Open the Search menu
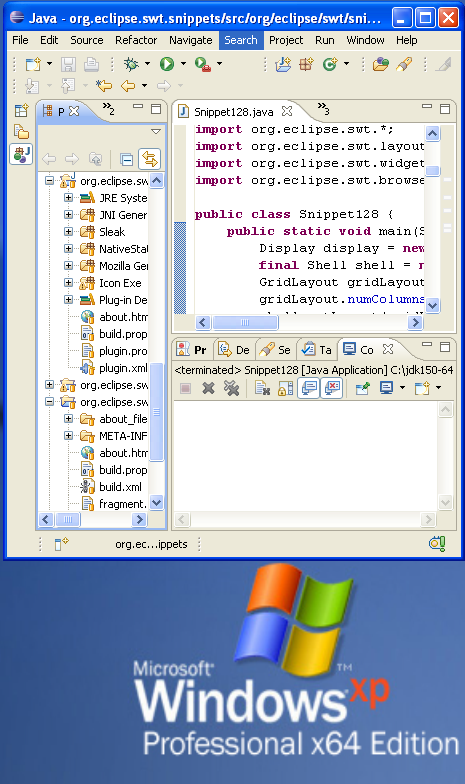 [241, 40]
